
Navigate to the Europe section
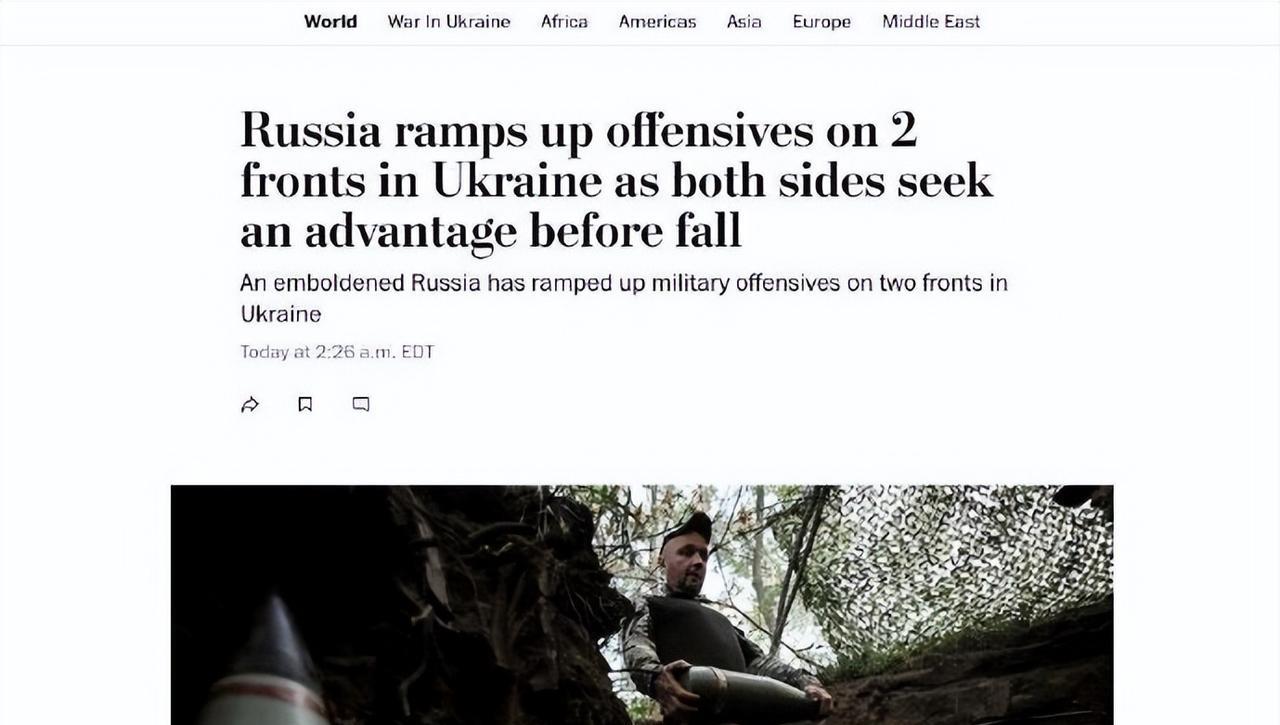822,21
